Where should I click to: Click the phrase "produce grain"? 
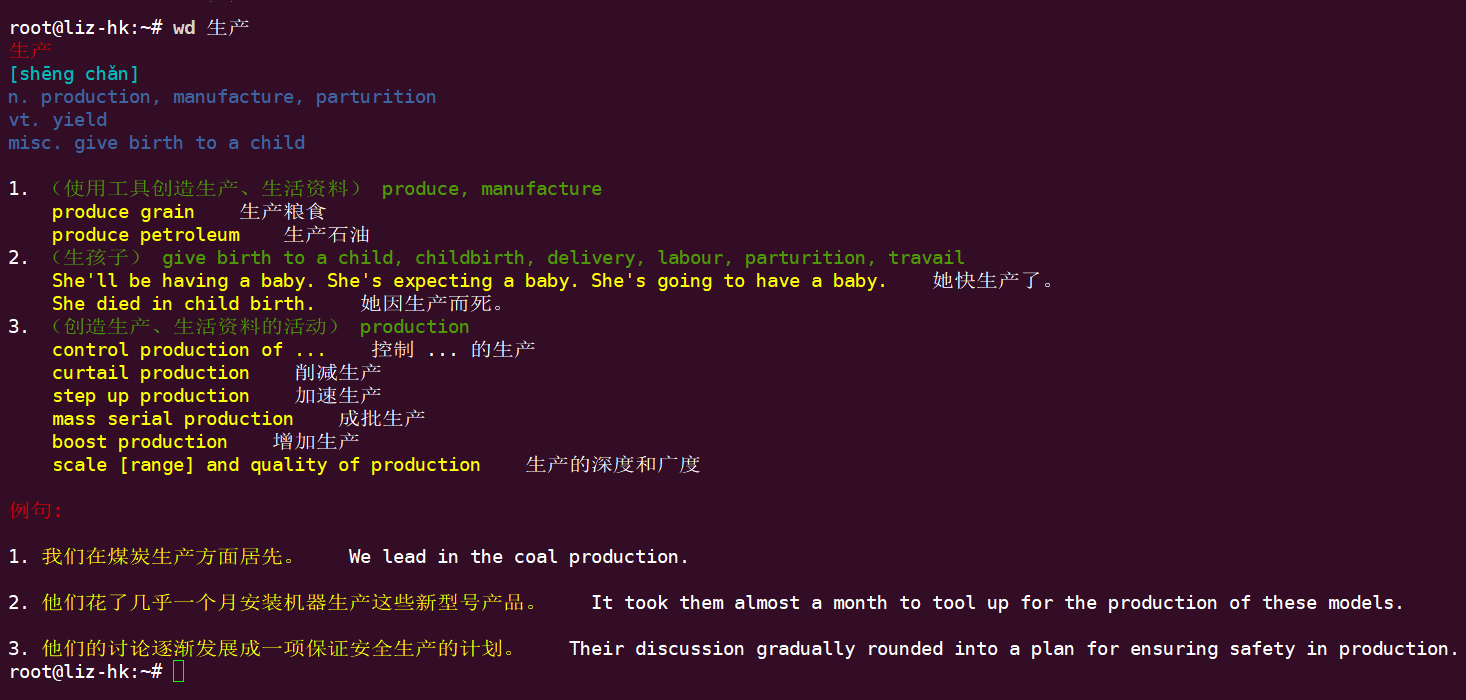(x=123, y=212)
